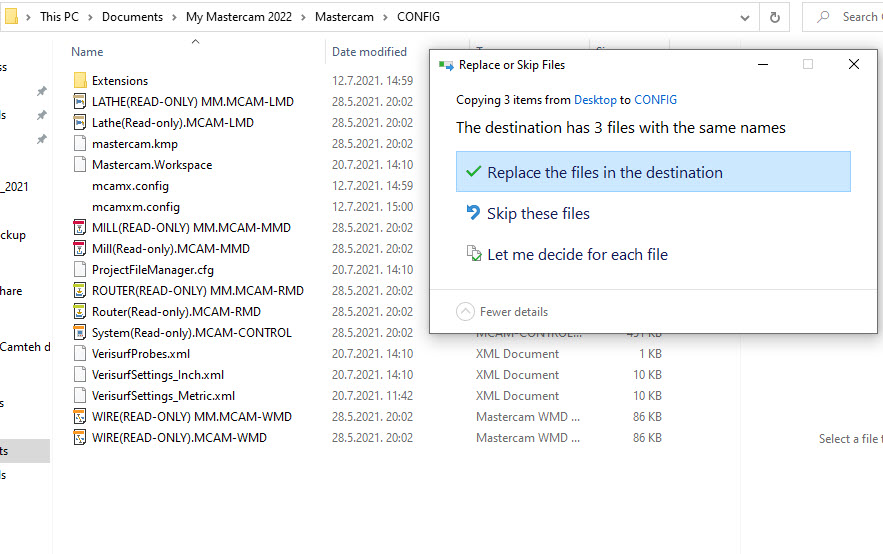The image size is (883, 554).
Task: Select Lathe(Read-only).MCAM-LMD file icon
Action: tap(80, 123)
